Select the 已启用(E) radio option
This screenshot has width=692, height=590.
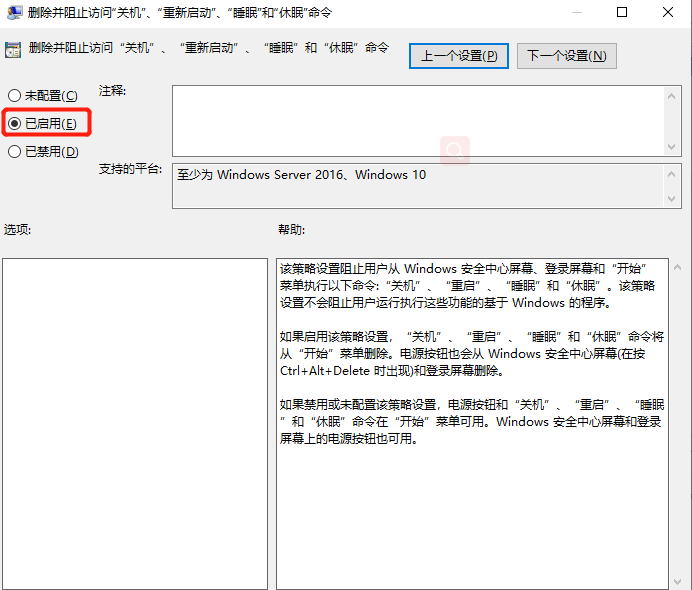43,124
